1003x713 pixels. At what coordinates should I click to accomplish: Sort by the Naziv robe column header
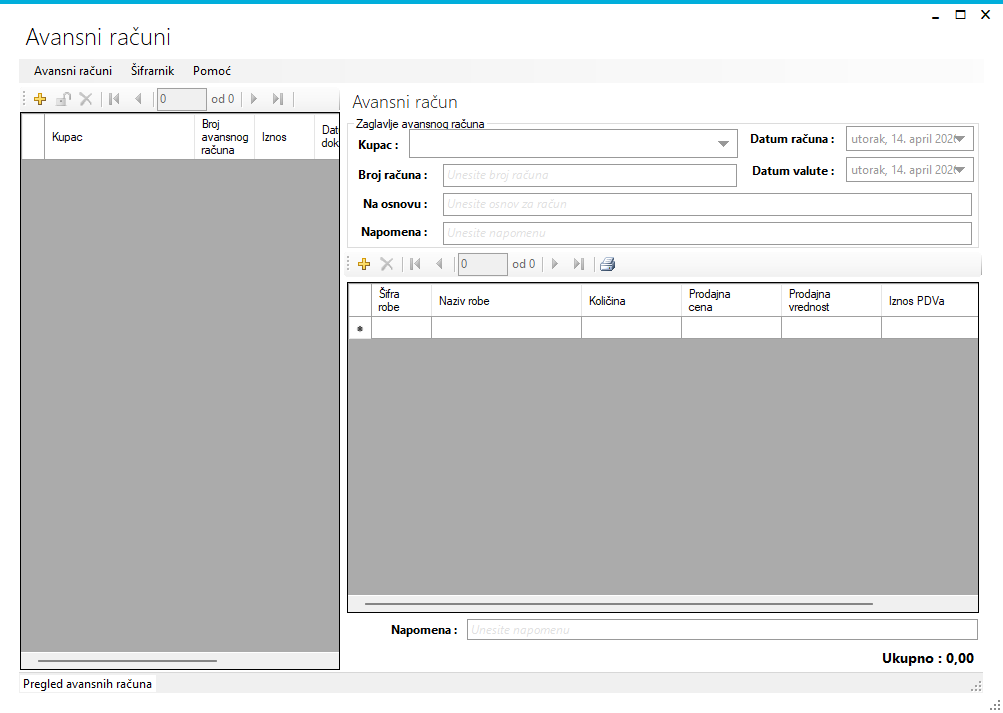506,300
